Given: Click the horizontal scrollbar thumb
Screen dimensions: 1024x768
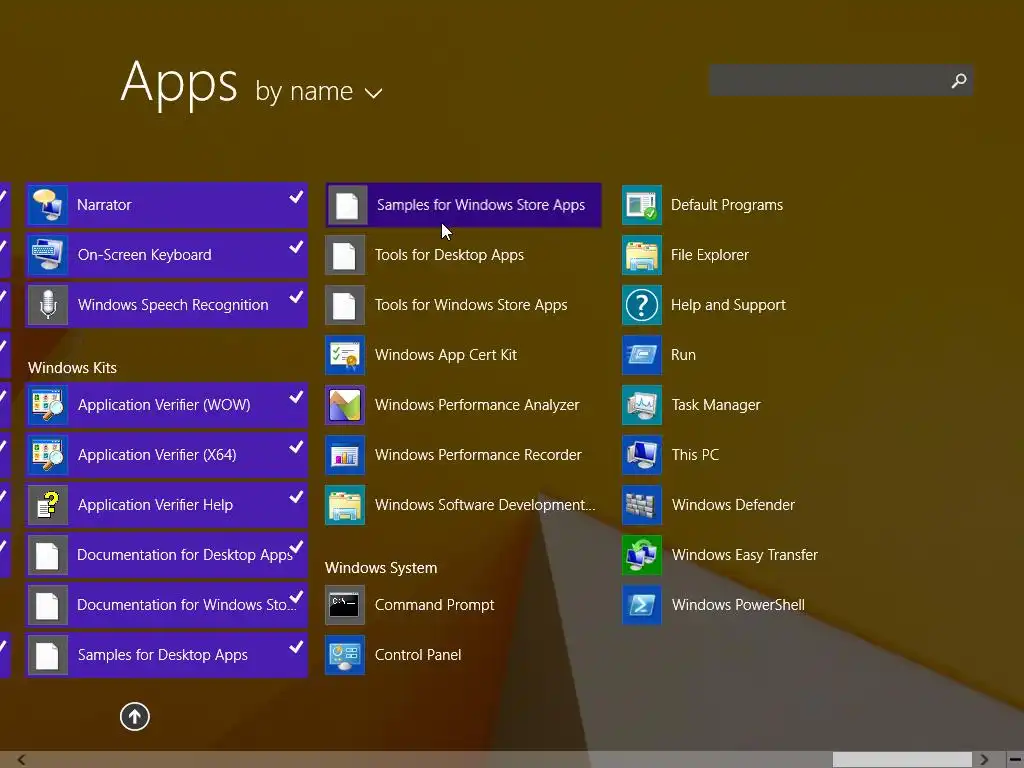Looking at the screenshot, I should [902, 760].
